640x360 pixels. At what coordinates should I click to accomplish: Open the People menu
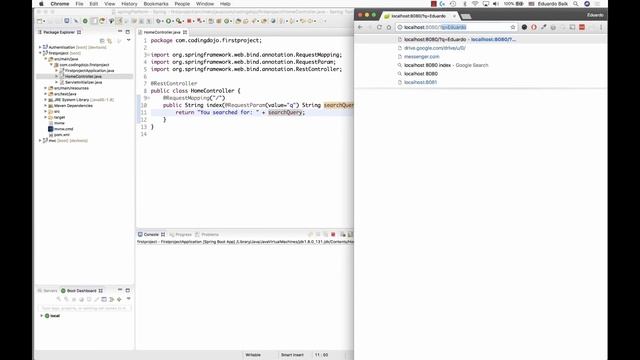click(x=182, y=4)
